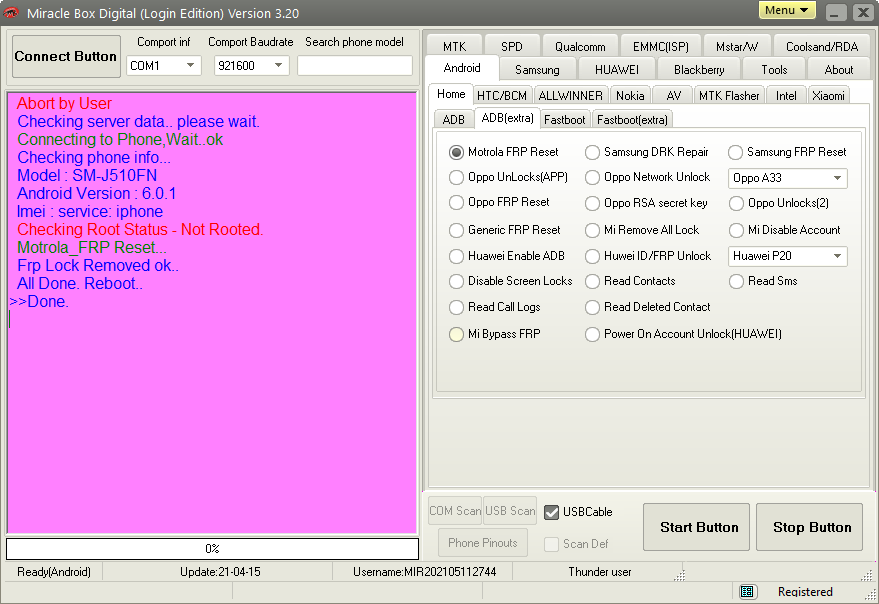Click the Search phone model field

tap(355, 66)
